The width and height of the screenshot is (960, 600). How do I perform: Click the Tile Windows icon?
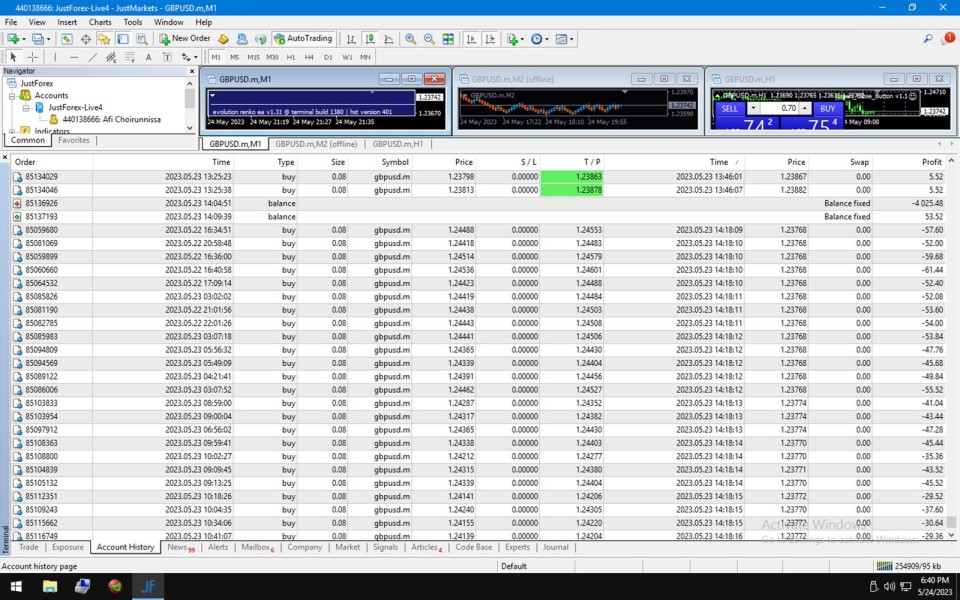pyautogui.click(x=449, y=39)
